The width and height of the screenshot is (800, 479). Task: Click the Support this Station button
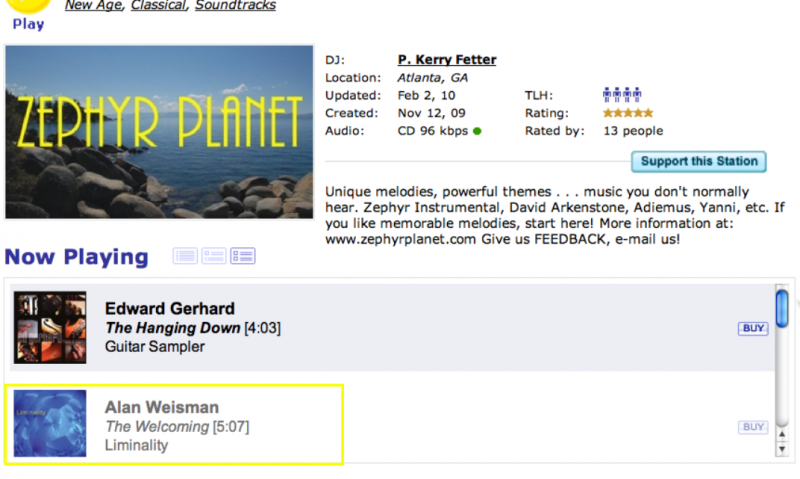tap(699, 162)
